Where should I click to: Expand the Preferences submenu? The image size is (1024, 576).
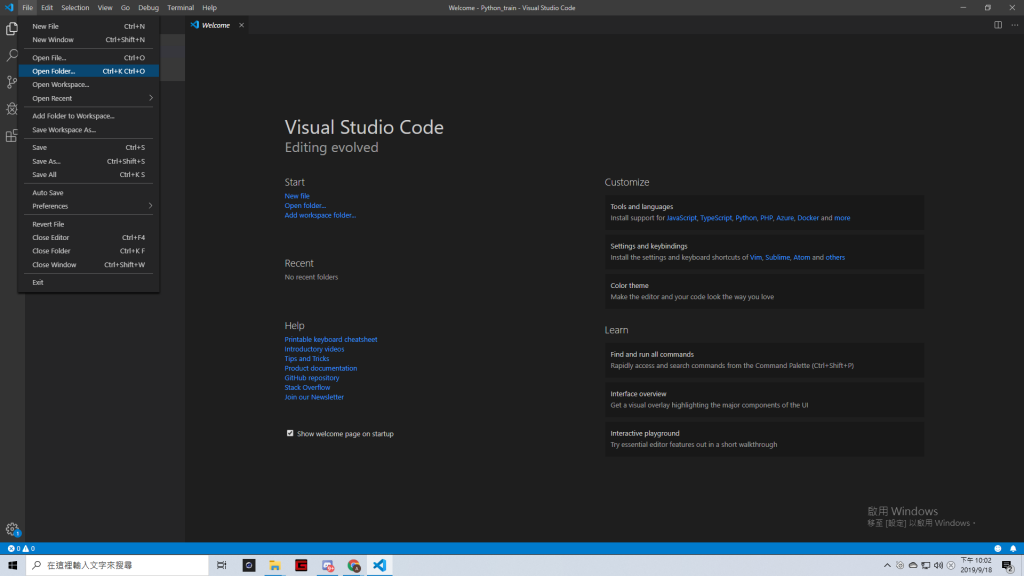[88, 206]
